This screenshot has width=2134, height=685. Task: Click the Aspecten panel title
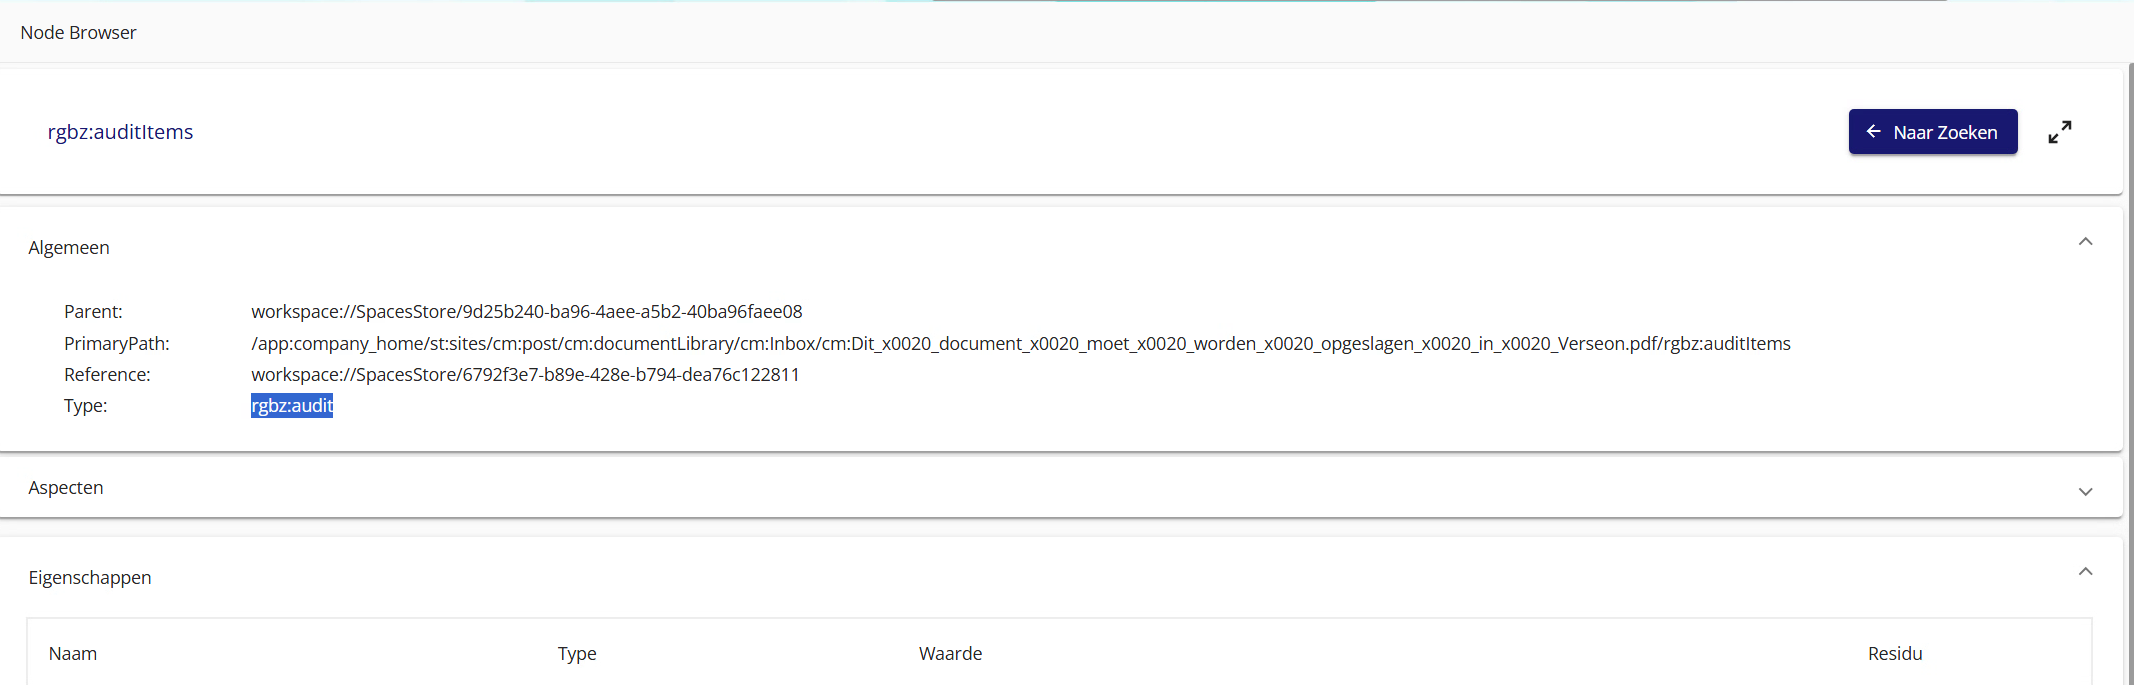66,488
